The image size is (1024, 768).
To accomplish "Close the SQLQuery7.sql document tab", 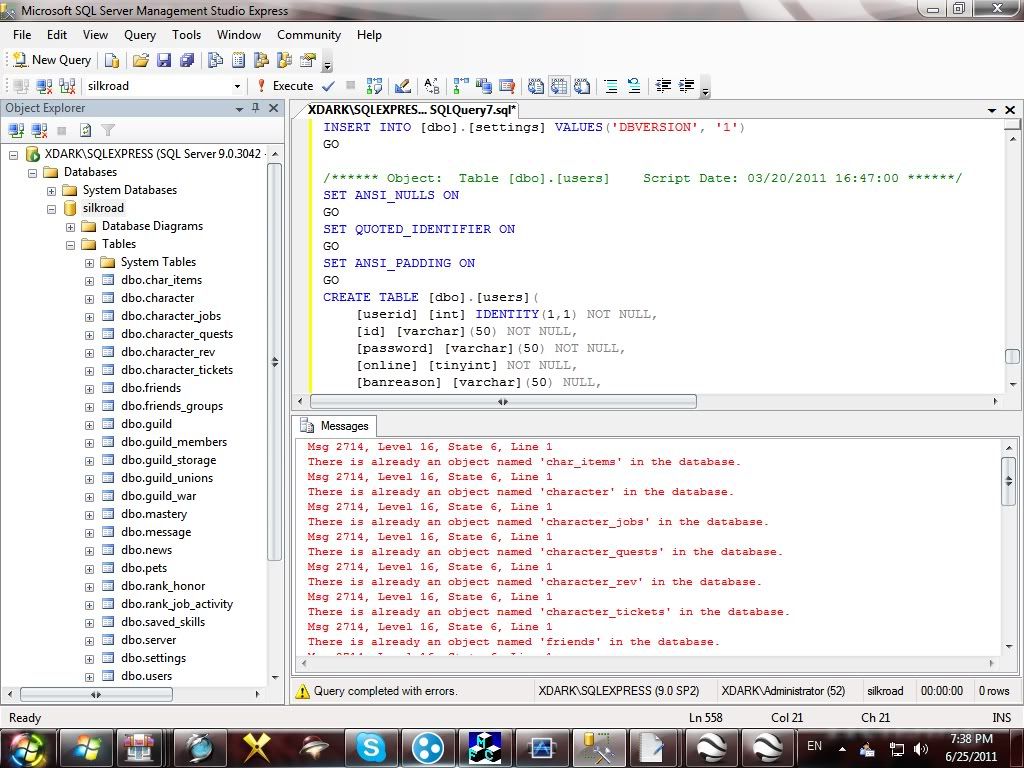I will click(1010, 110).
